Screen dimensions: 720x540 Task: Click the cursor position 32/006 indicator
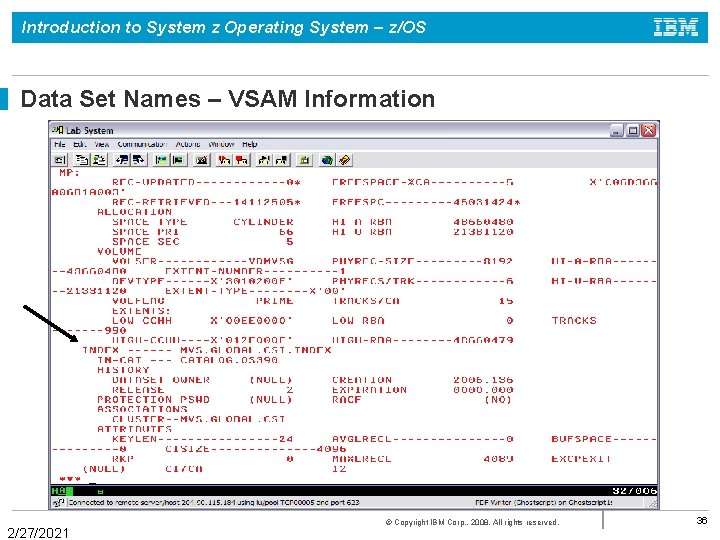(635, 490)
